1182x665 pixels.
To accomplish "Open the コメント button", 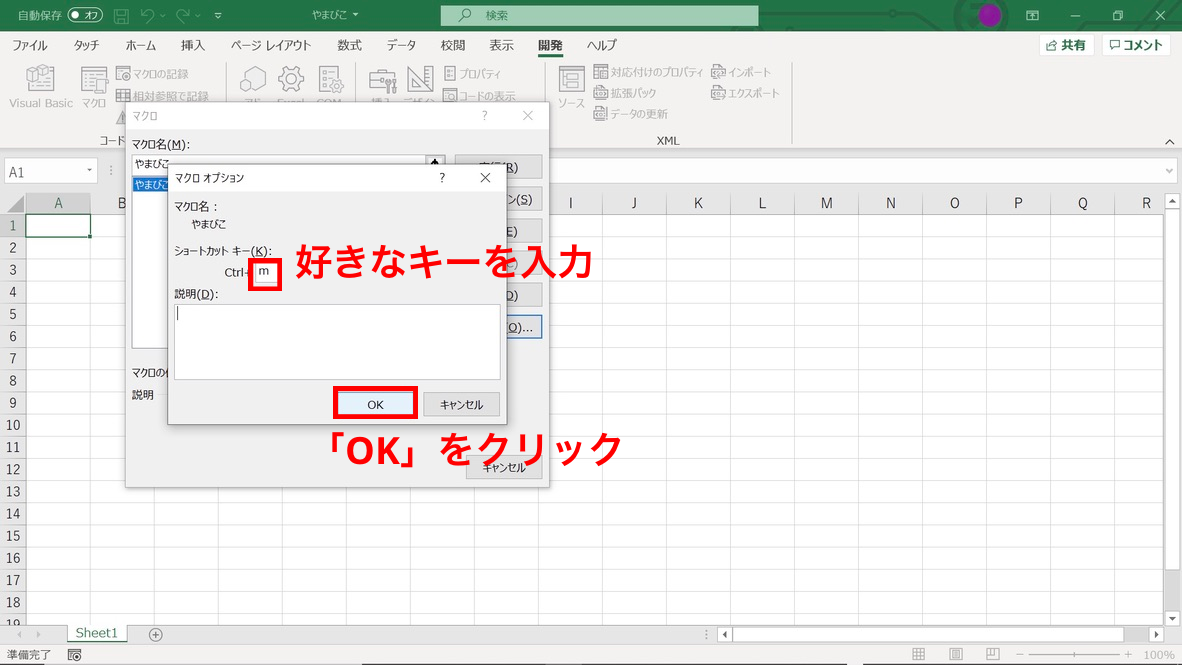I will coord(1136,45).
